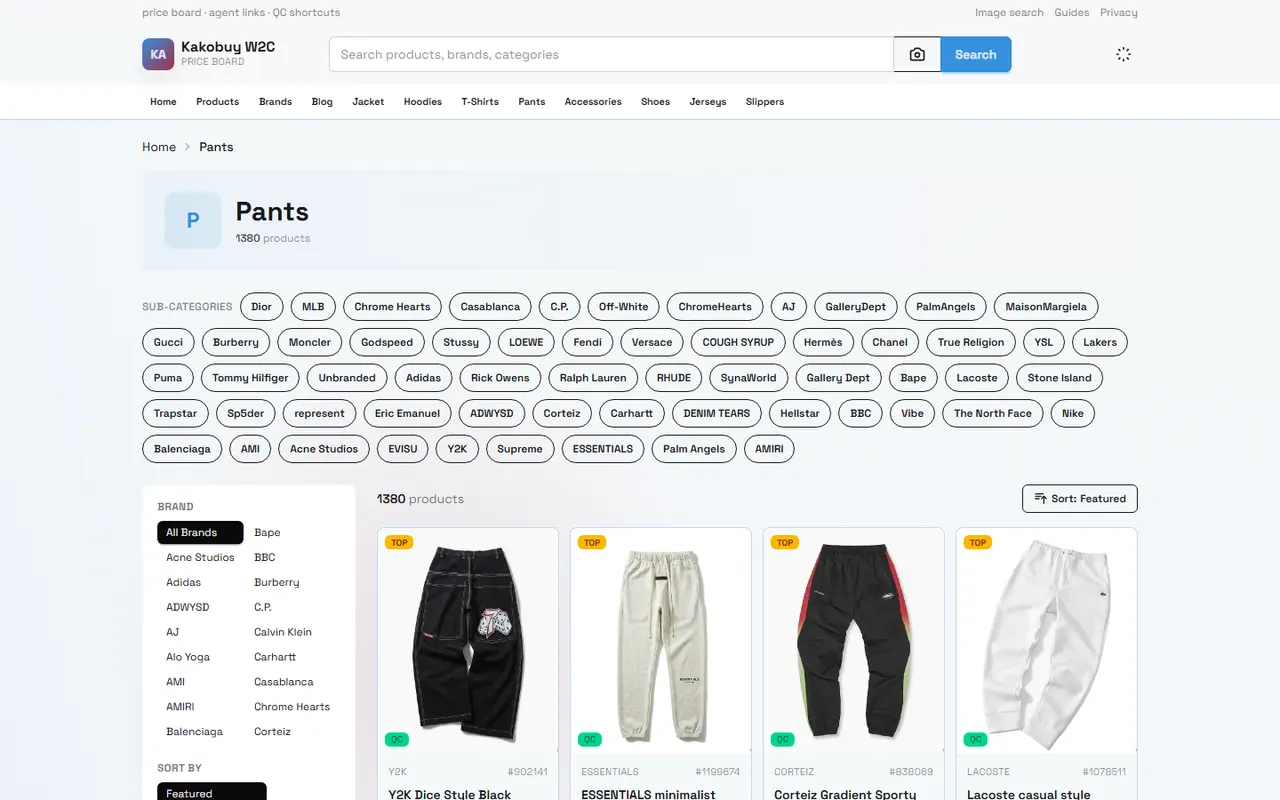Image resolution: width=1280 pixels, height=800 pixels.
Task: Choose the EVISU sub-category chip
Action: pyautogui.click(x=403, y=448)
